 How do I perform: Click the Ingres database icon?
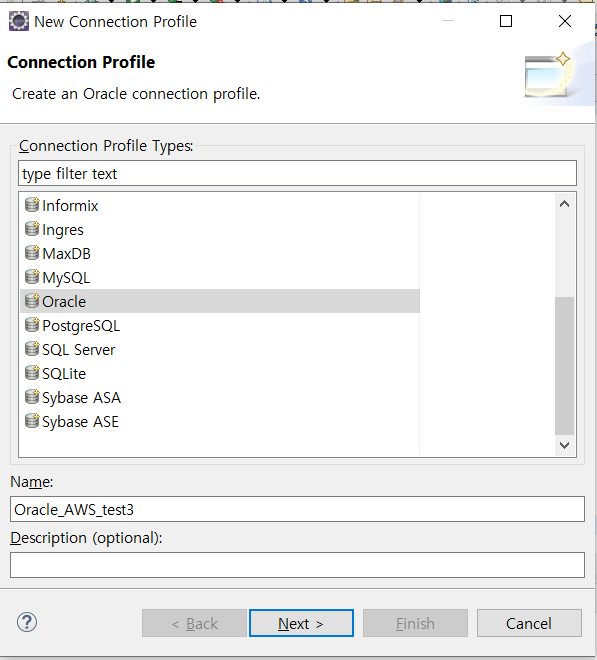pyautogui.click(x=32, y=229)
